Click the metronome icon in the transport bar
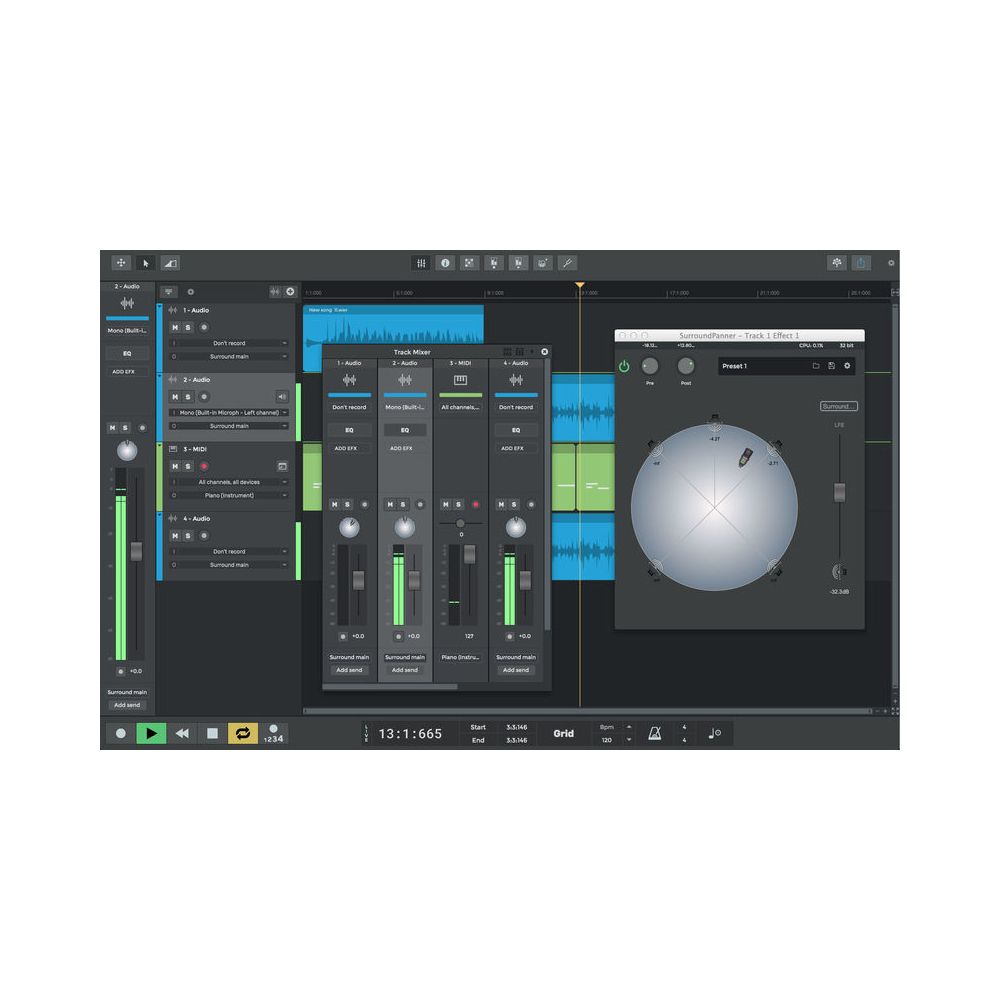Viewport: 1000px width, 1000px height. [654, 733]
